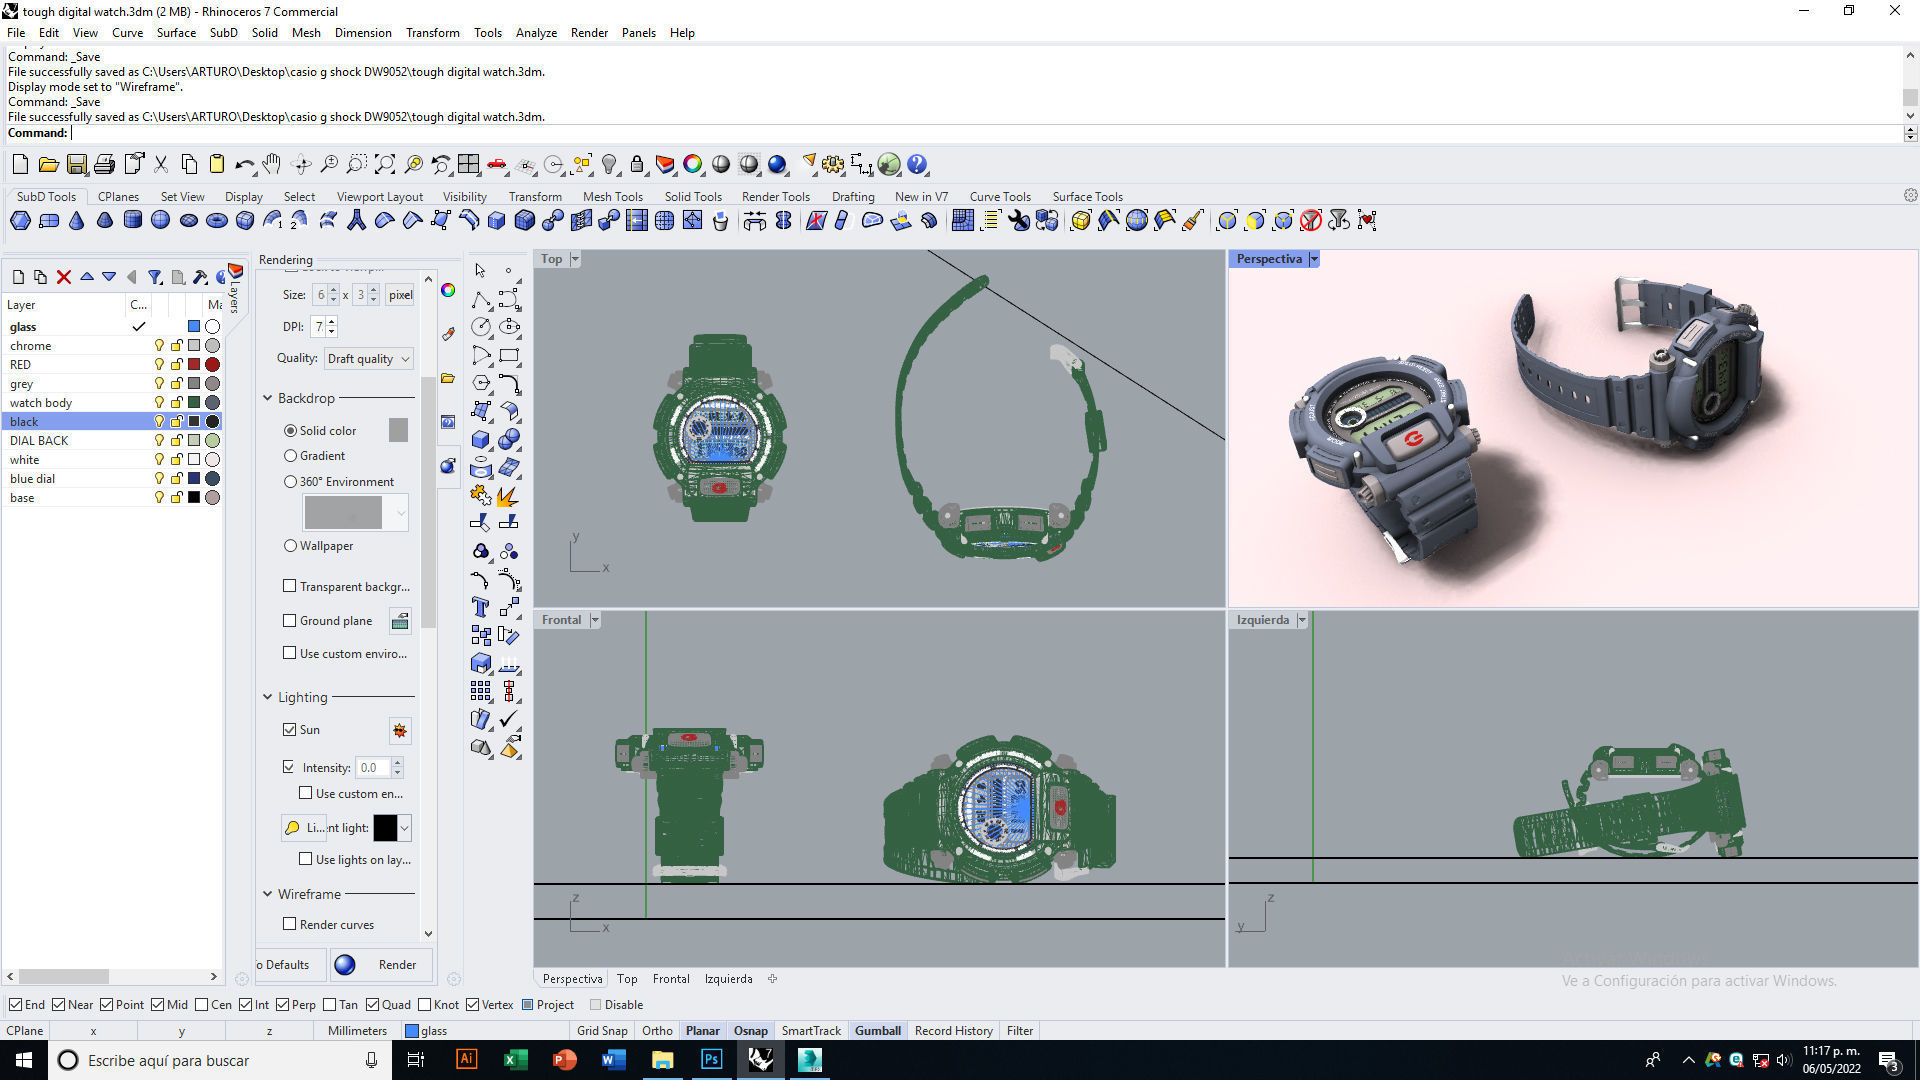The height and width of the screenshot is (1080, 1920).
Task: Click the red delete layer X icon
Action: [x=64, y=277]
